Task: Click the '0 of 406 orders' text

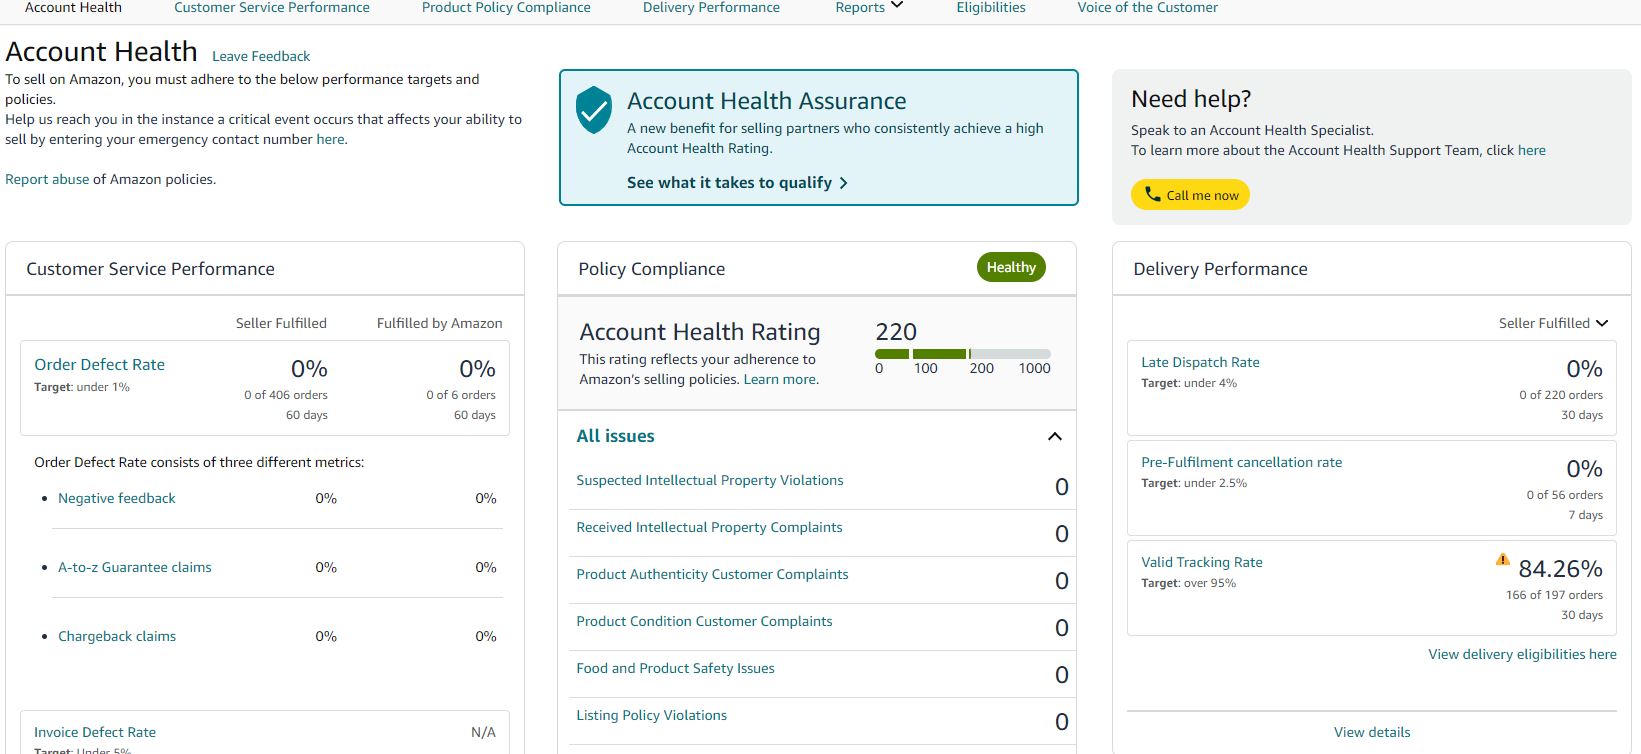Action: coord(286,395)
